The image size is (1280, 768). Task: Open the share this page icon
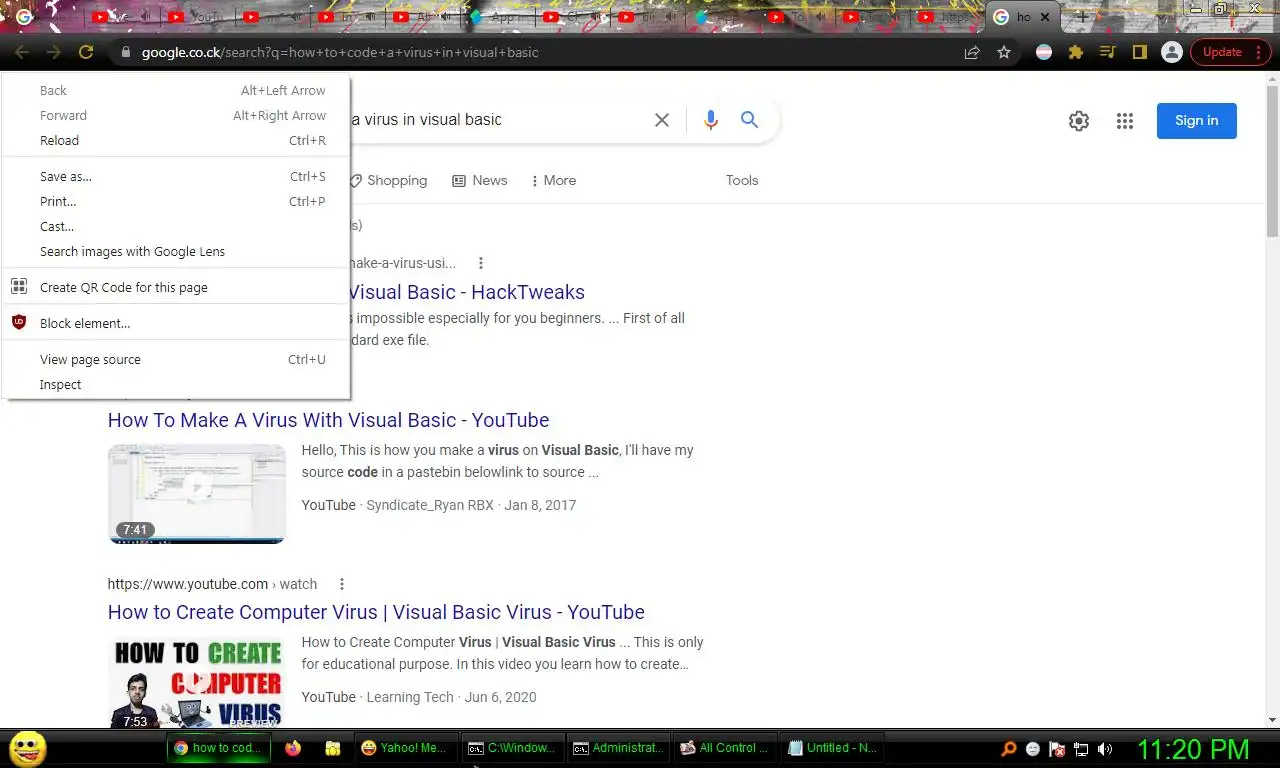click(972, 52)
